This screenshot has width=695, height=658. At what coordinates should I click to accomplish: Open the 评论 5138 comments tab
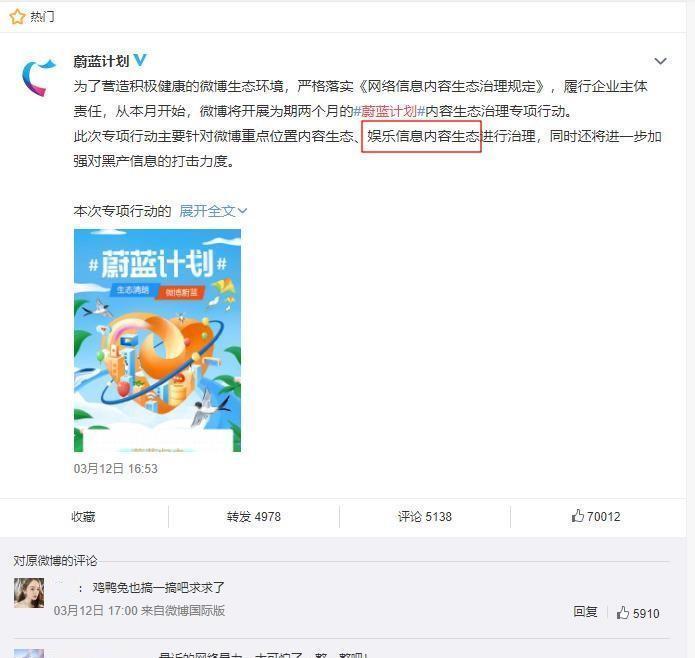click(425, 517)
